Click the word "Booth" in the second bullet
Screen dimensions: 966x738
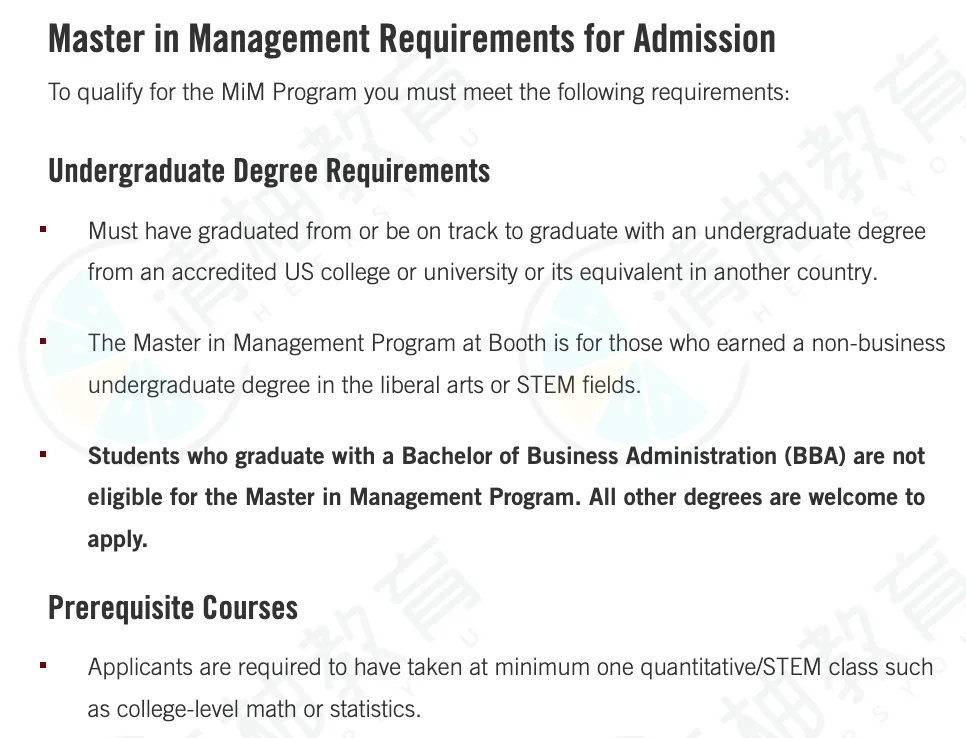pos(517,343)
